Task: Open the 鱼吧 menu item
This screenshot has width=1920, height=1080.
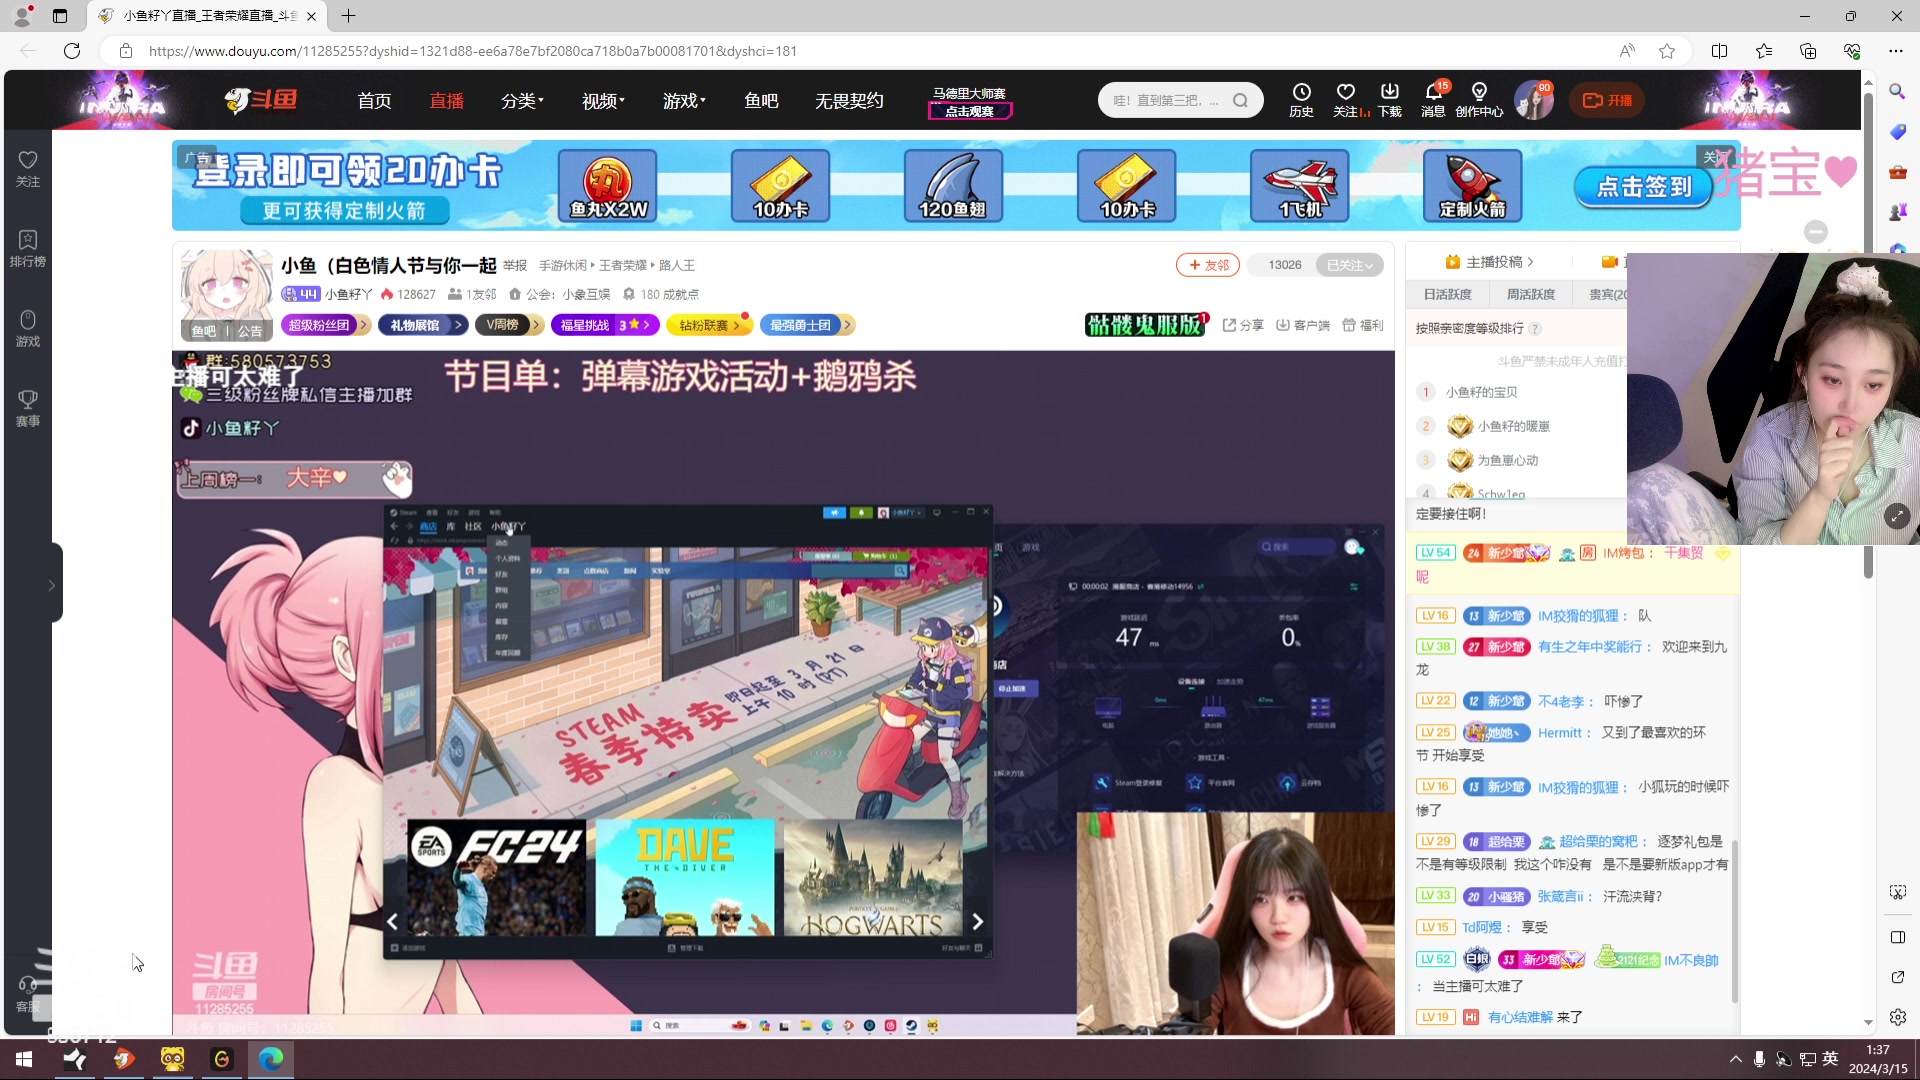Action: click(761, 100)
